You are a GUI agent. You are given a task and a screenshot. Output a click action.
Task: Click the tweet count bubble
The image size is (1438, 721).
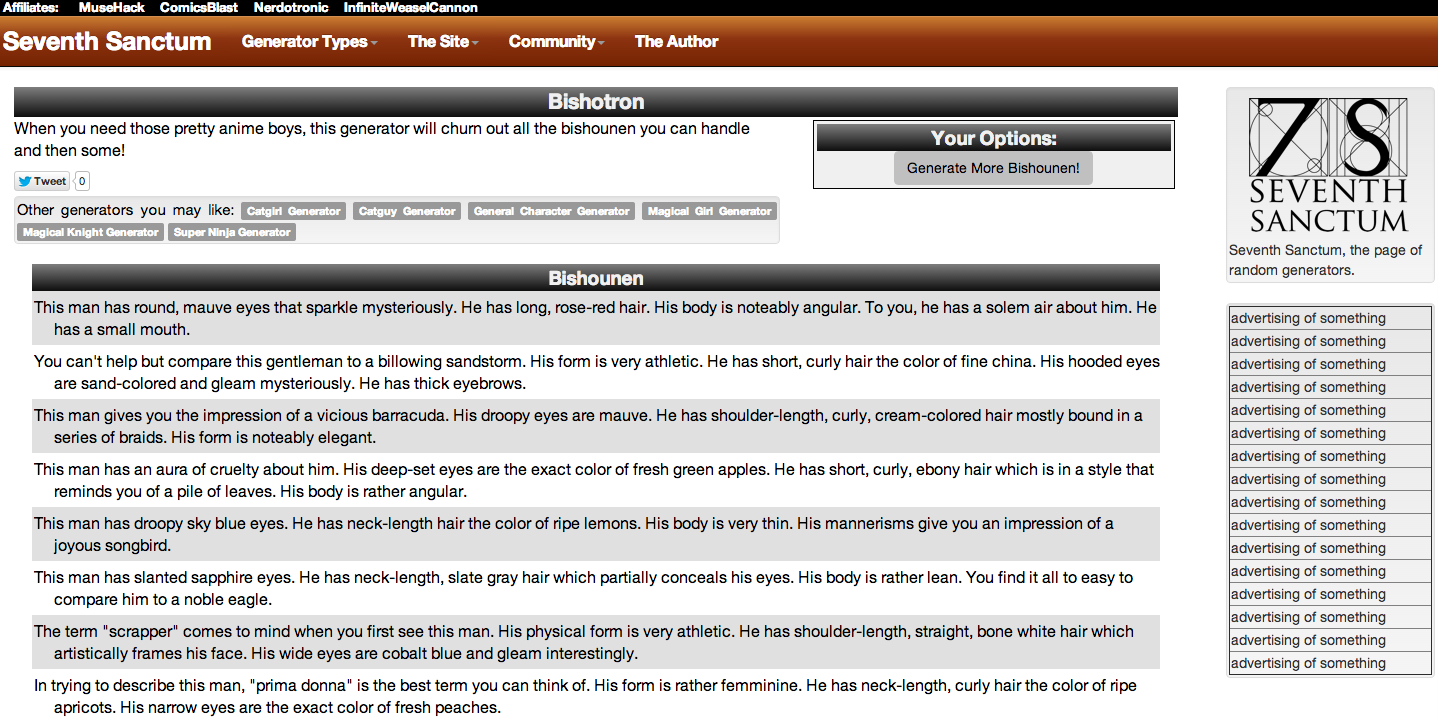click(82, 181)
